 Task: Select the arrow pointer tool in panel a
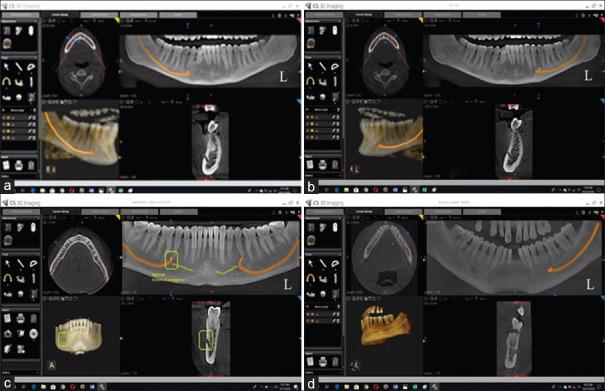(7, 66)
